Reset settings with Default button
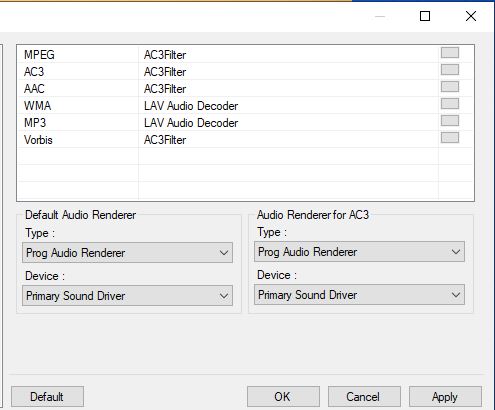 [x=47, y=397]
